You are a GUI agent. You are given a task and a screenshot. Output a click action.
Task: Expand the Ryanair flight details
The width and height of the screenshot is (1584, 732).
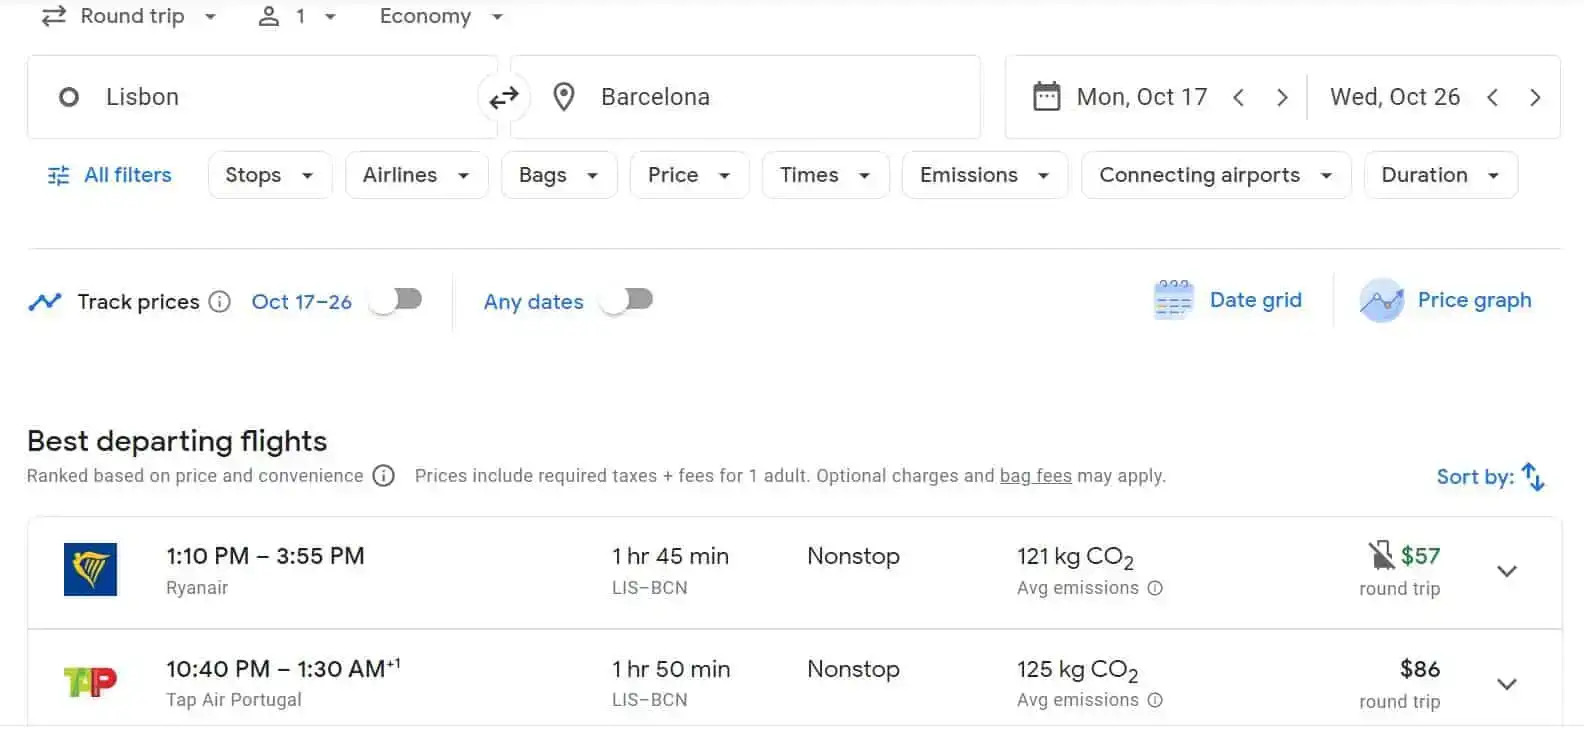pyautogui.click(x=1506, y=571)
